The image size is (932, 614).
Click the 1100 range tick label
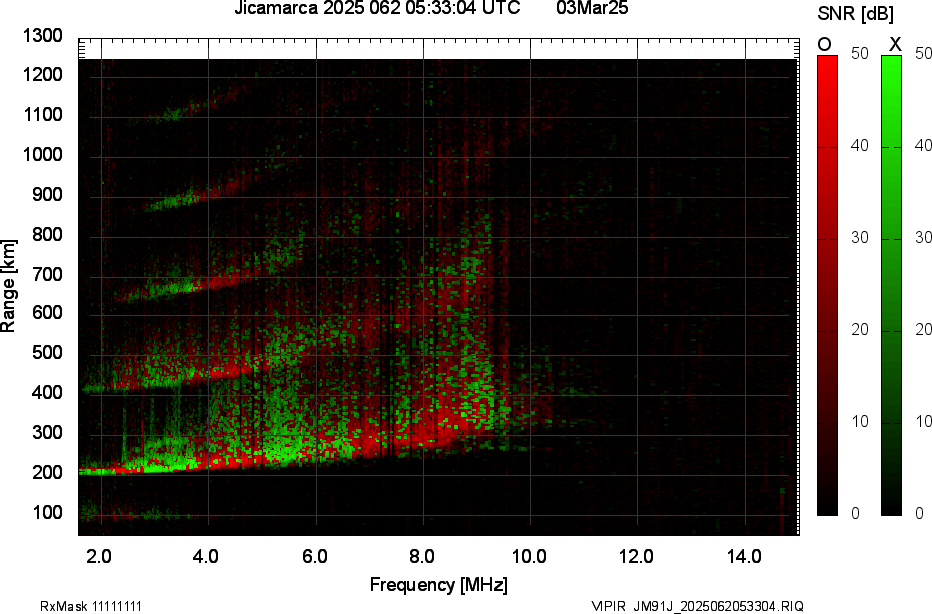pos(43,115)
